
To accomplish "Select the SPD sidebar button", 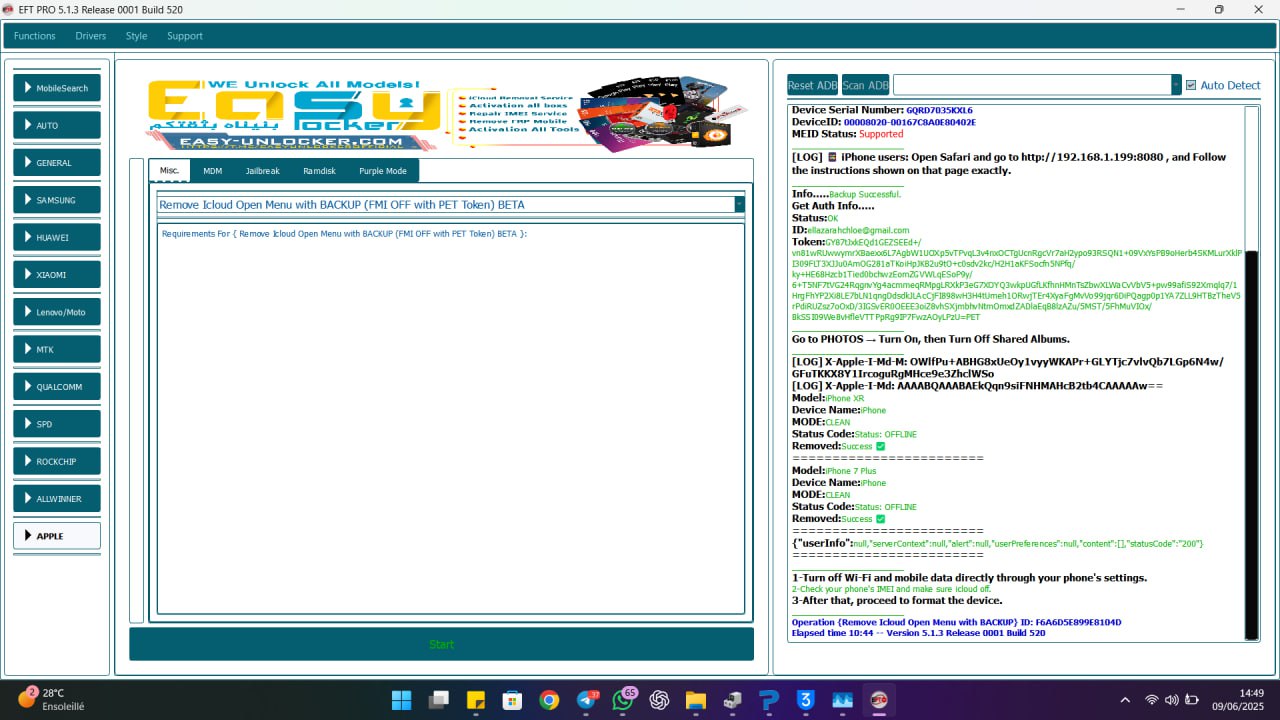I will (x=57, y=424).
